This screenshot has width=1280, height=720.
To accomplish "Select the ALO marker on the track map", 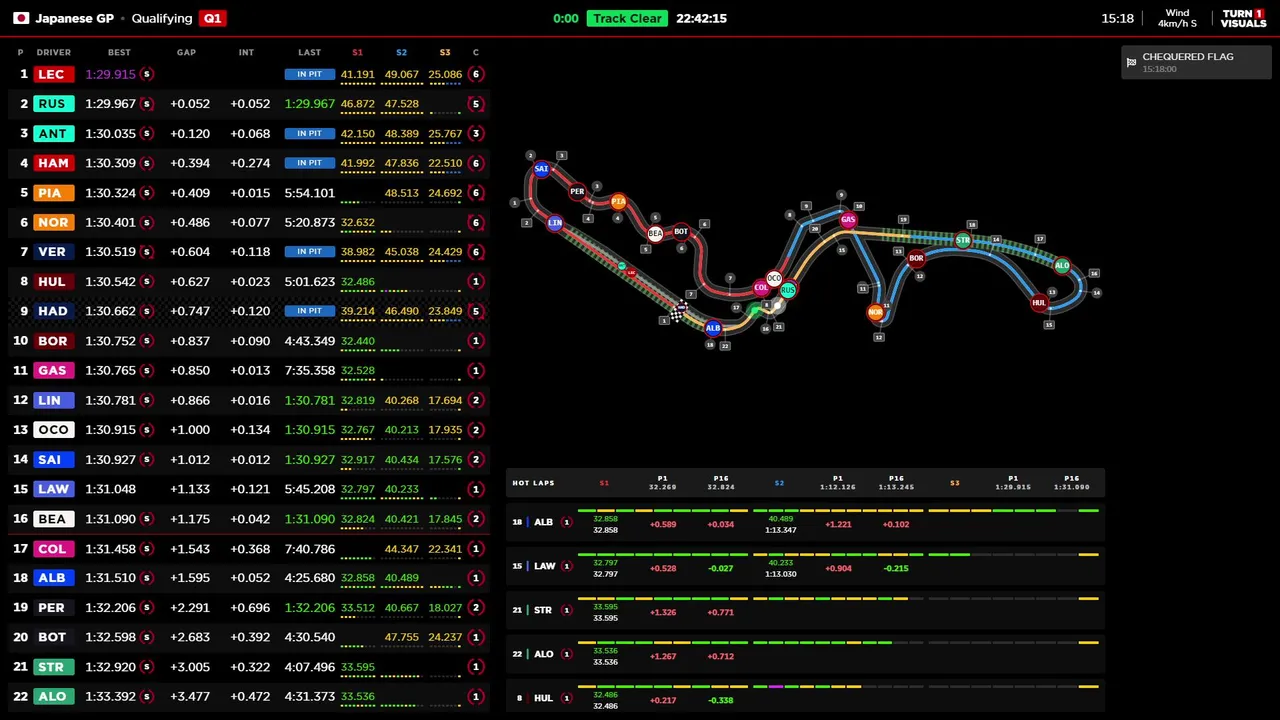I will (1062, 266).
